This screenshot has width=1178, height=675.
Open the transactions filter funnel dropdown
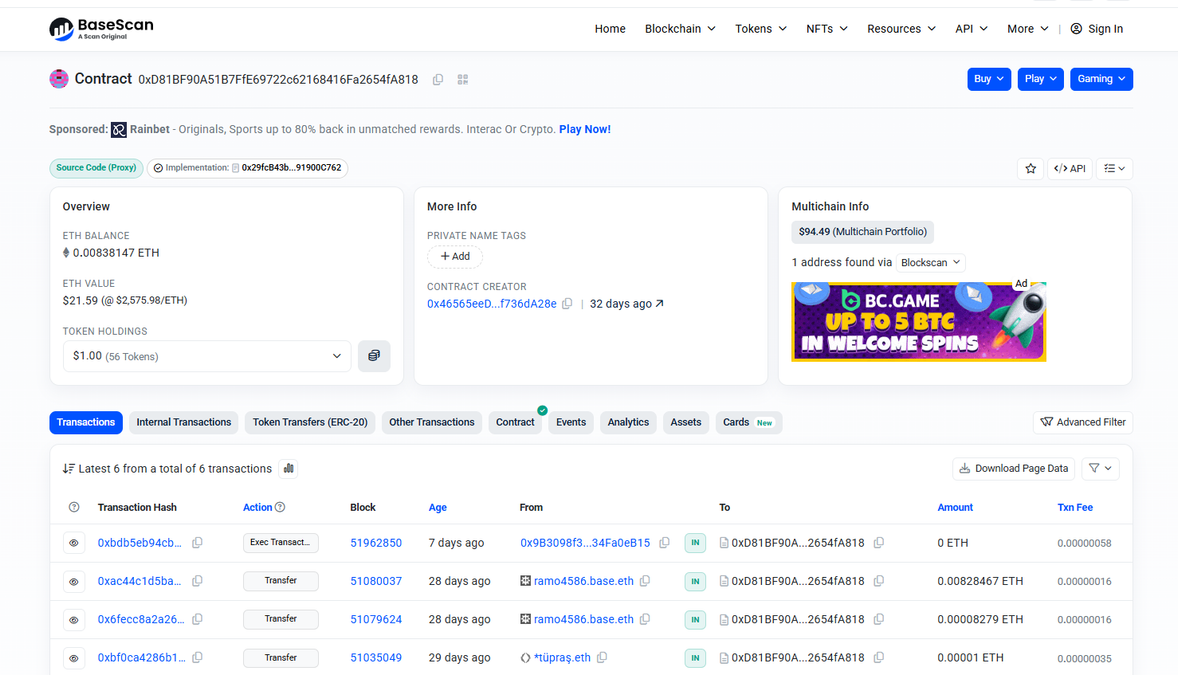click(x=1101, y=468)
